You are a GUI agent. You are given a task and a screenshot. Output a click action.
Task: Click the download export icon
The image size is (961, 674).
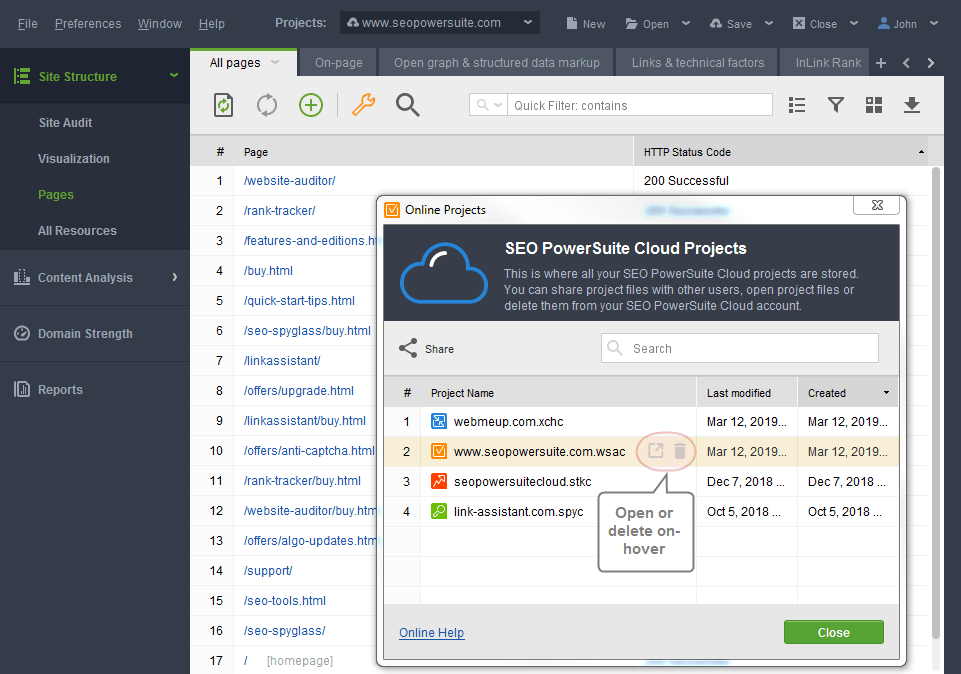pos(912,105)
